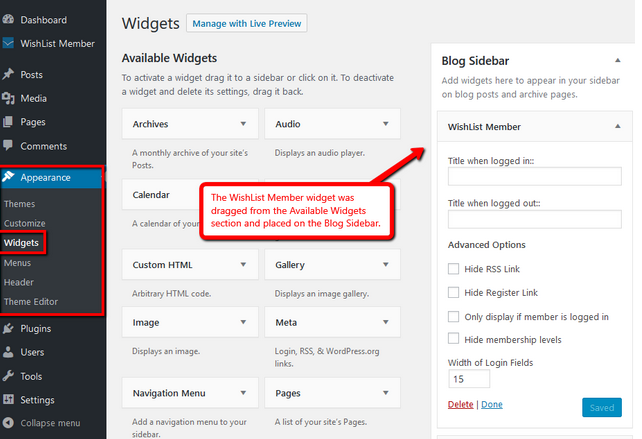Click the Collapse menu arrow icon
642x439 pixels.
(x=8, y=423)
